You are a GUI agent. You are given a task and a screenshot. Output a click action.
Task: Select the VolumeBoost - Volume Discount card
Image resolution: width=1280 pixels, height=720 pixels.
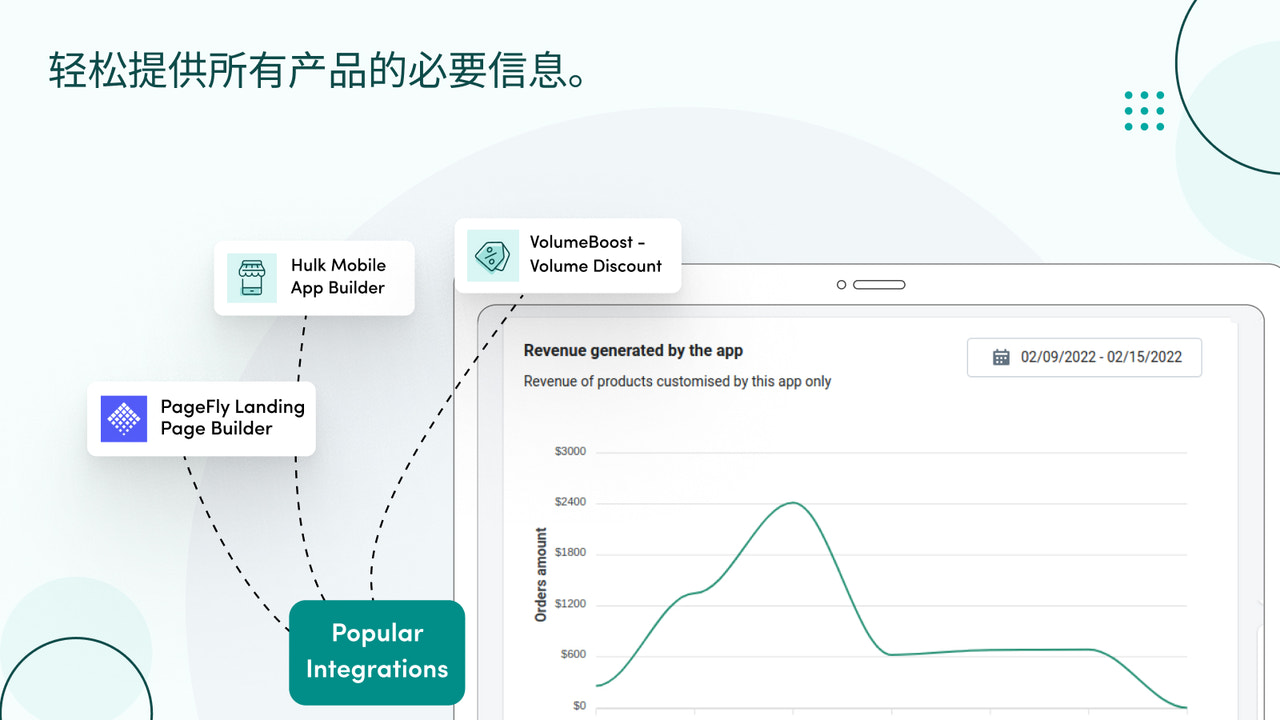[x=568, y=255]
